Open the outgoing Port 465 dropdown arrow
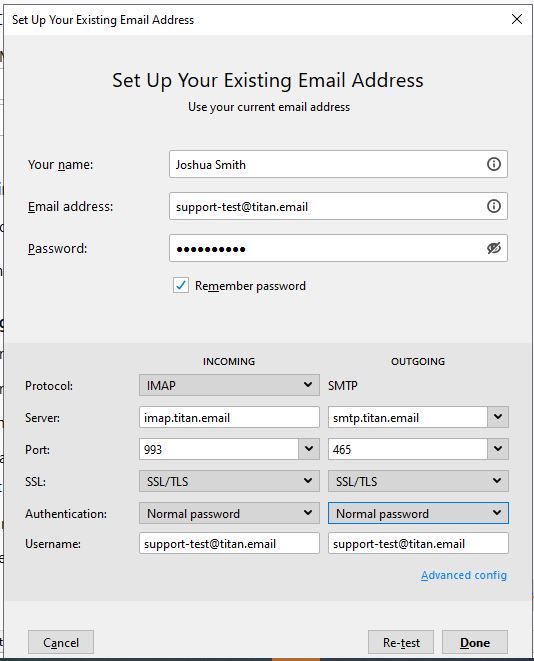534x661 pixels. pos(498,449)
